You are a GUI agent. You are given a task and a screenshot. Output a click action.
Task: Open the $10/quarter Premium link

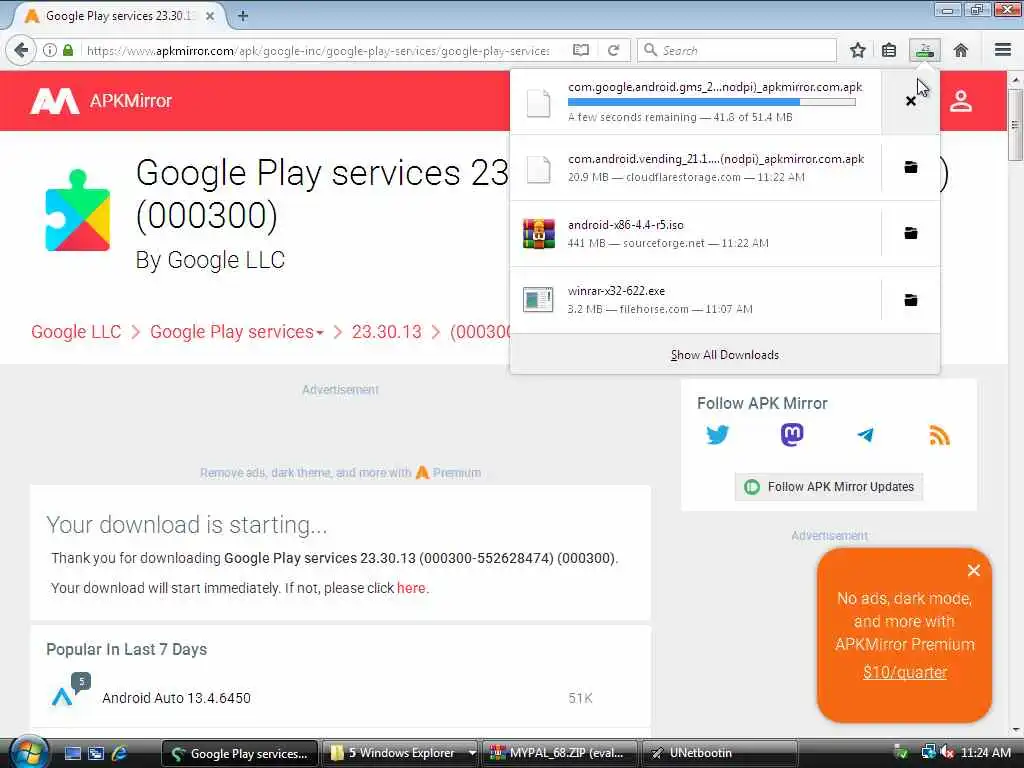[904, 673]
